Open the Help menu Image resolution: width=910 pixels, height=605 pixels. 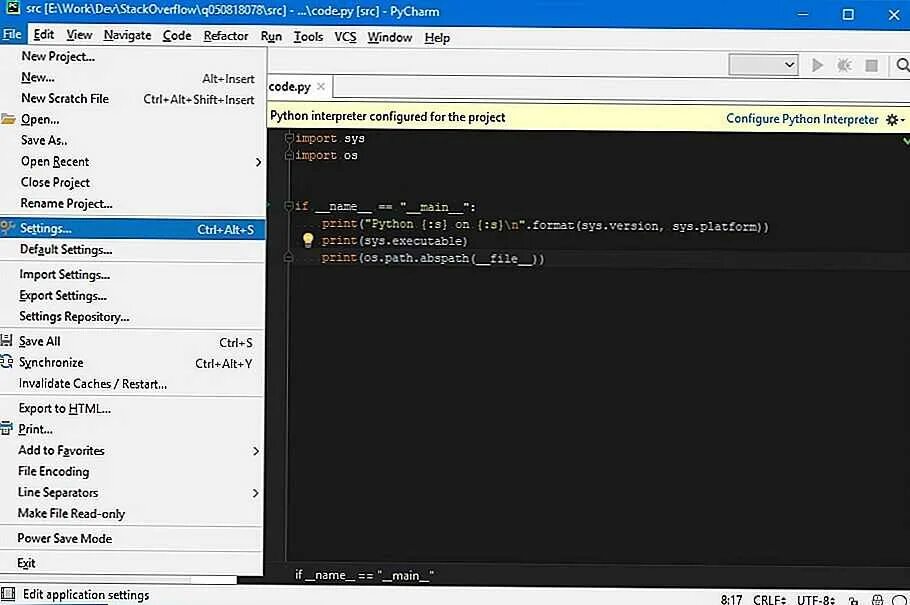(x=437, y=38)
